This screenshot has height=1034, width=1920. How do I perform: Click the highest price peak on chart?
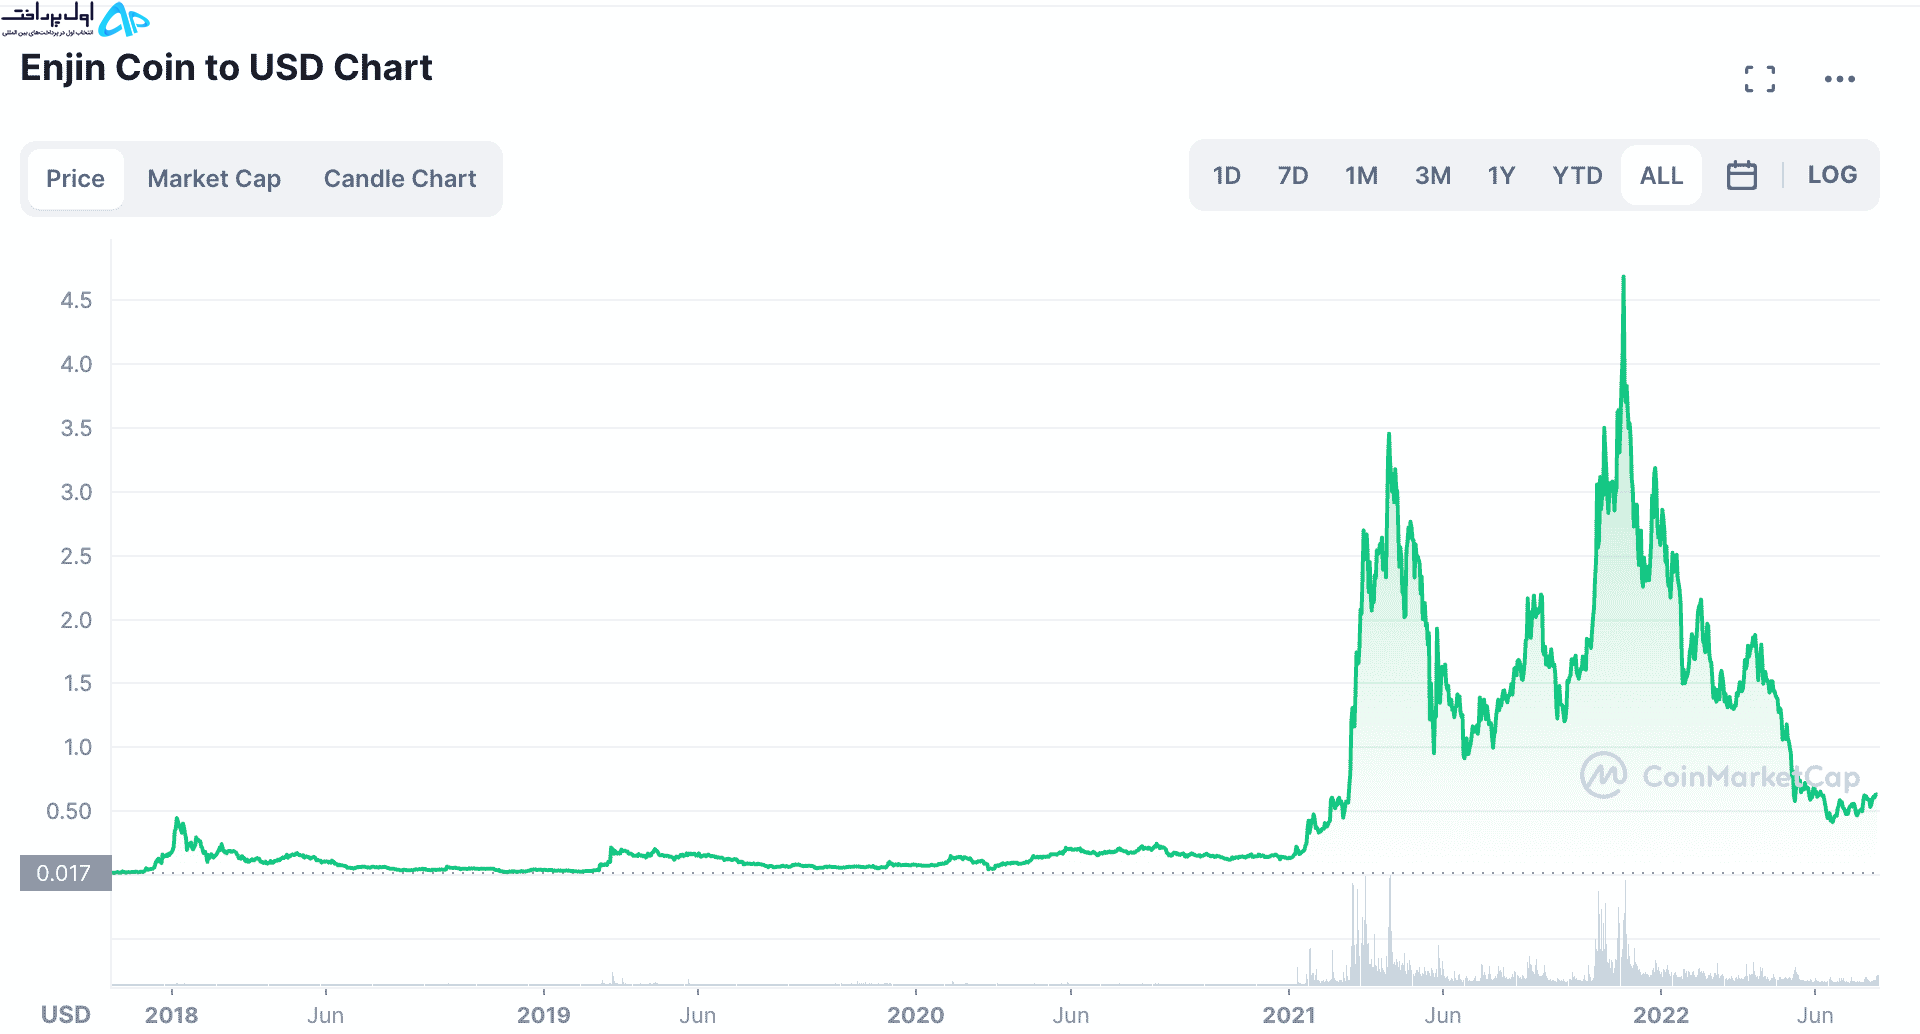tap(1623, 278)
